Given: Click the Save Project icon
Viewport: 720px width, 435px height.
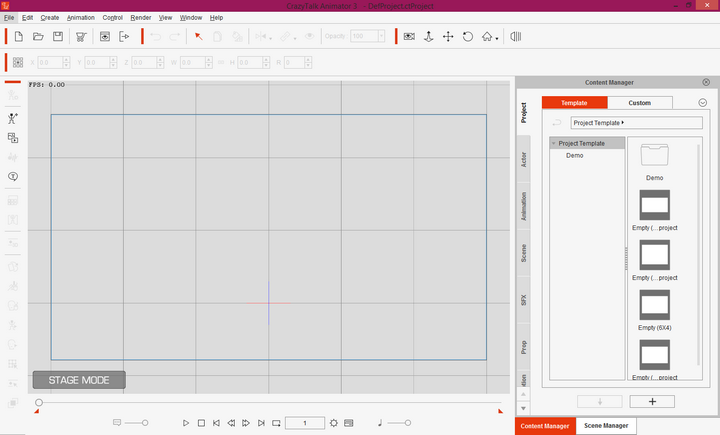Looking at the screenshot, I should tap(58, 36).
